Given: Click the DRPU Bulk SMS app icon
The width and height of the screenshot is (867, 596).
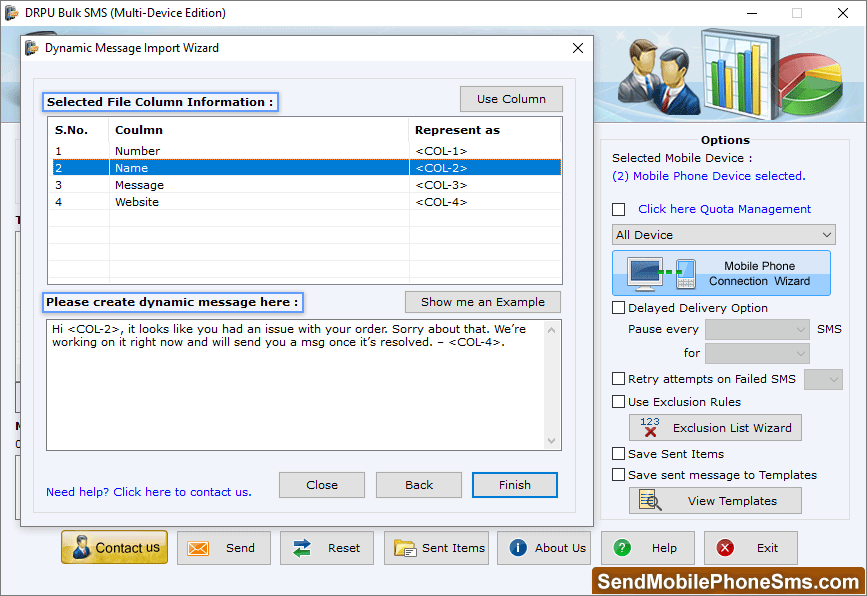Looking at the screenshot, I should pos(12,12).
